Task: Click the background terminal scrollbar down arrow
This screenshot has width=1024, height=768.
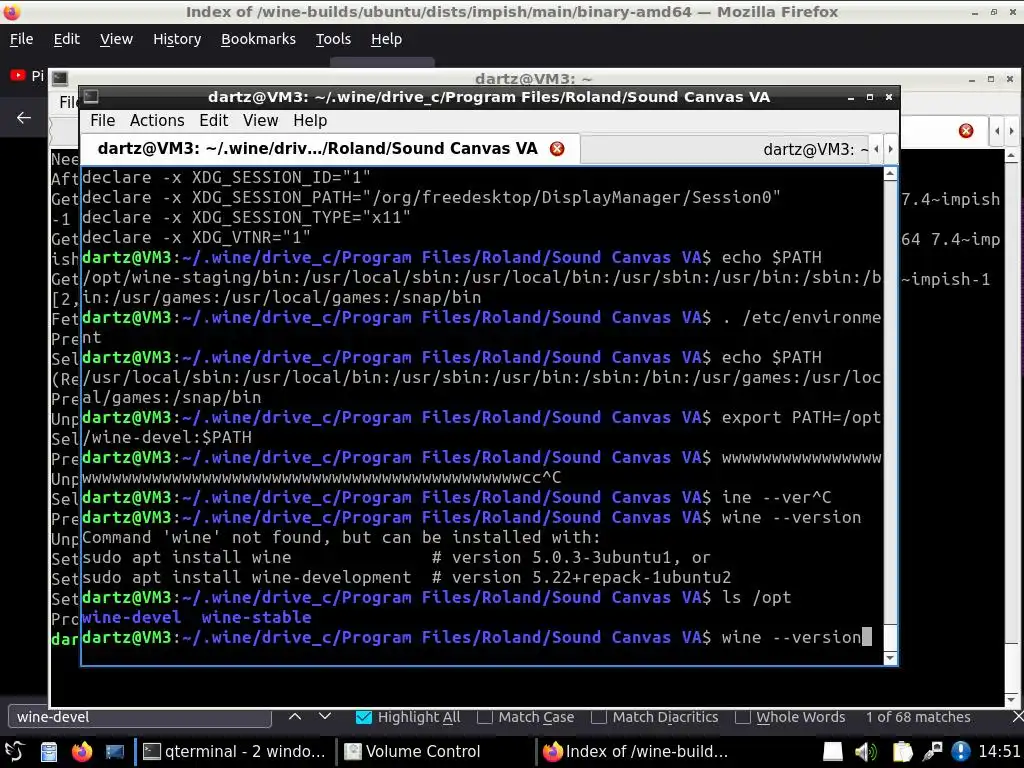Action: click(x=1011, y=699)
